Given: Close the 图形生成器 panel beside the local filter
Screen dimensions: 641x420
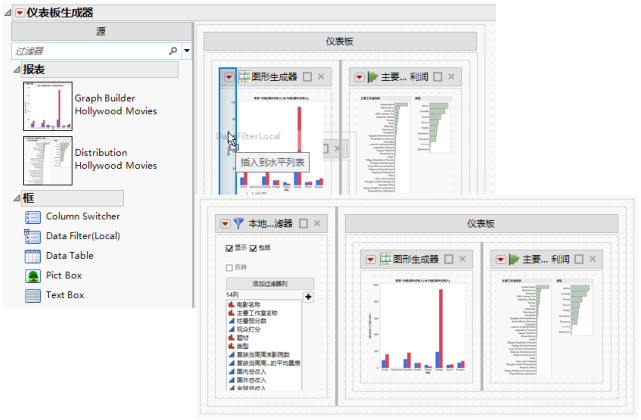Looking at the screenshot, I should [x=462, y=259].
